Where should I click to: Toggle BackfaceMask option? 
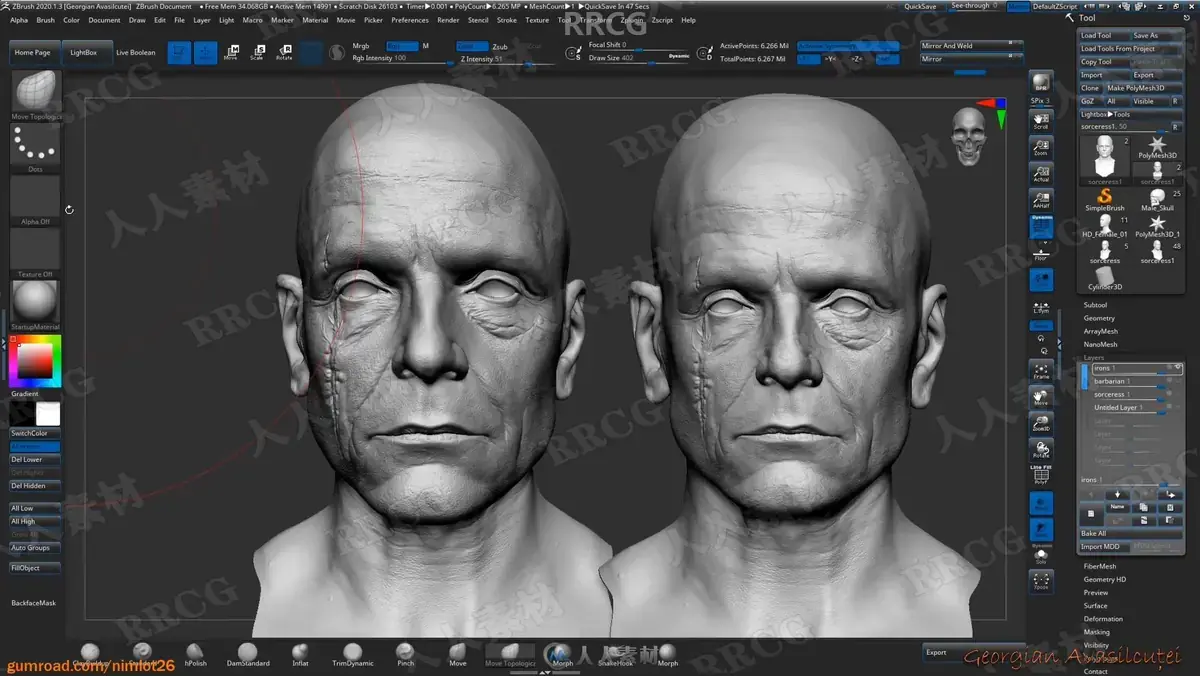click(x=34, y=603)
